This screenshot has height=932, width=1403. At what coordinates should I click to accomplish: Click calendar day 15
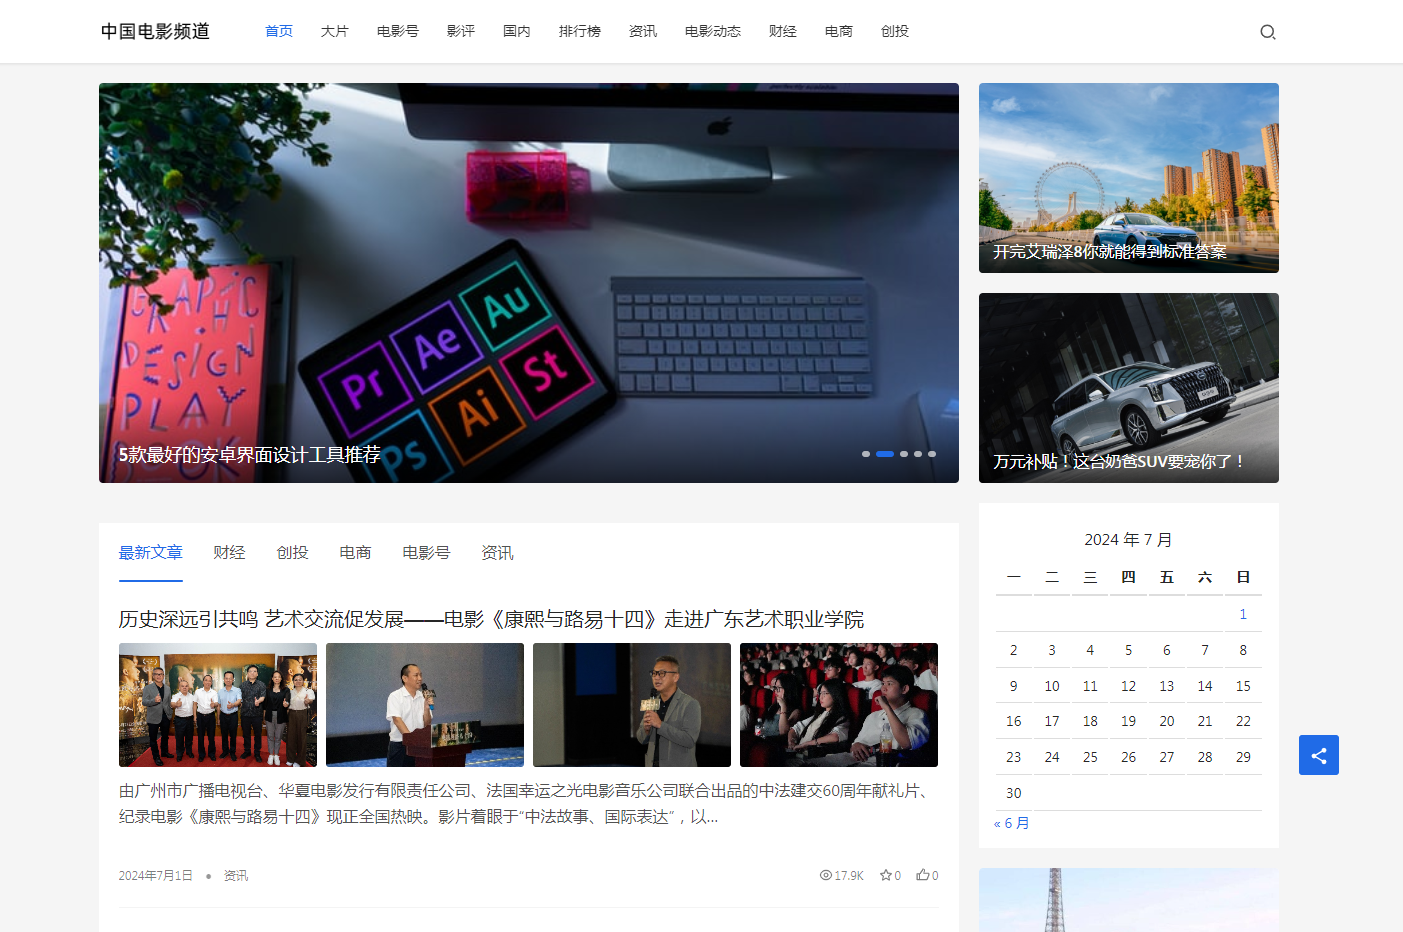click(1243, 686)
